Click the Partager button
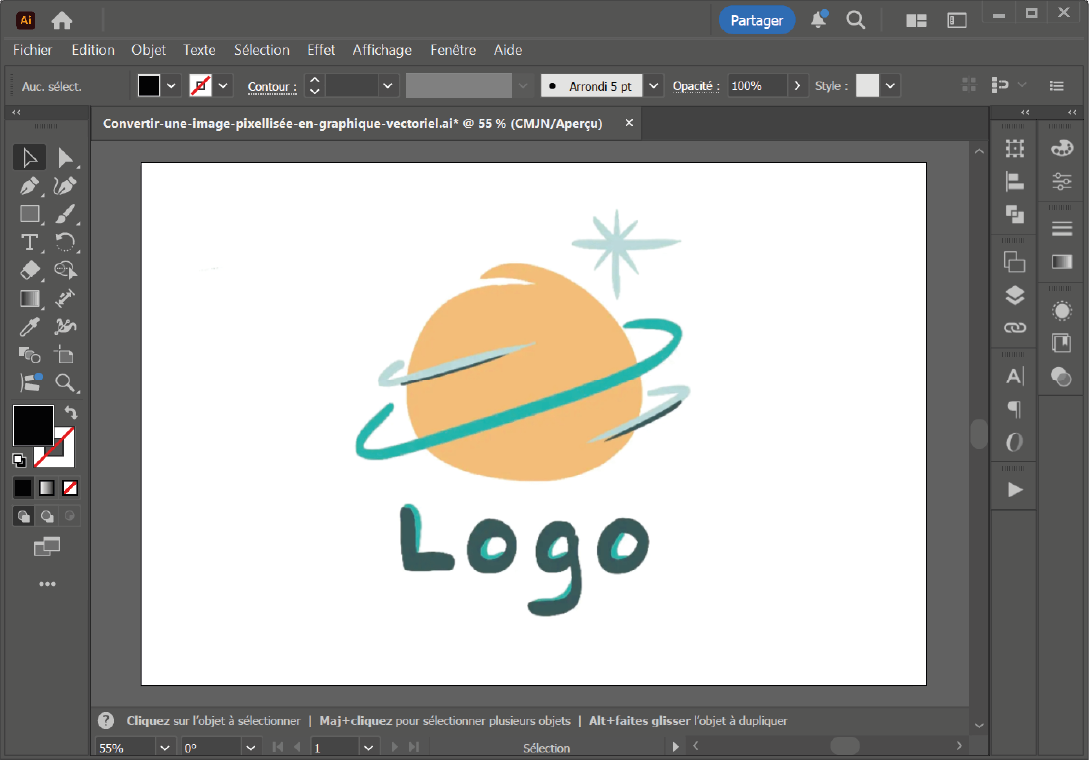The height and width of the screenshot is (760, 1089). pyautogui.click(x=757, y=20)
